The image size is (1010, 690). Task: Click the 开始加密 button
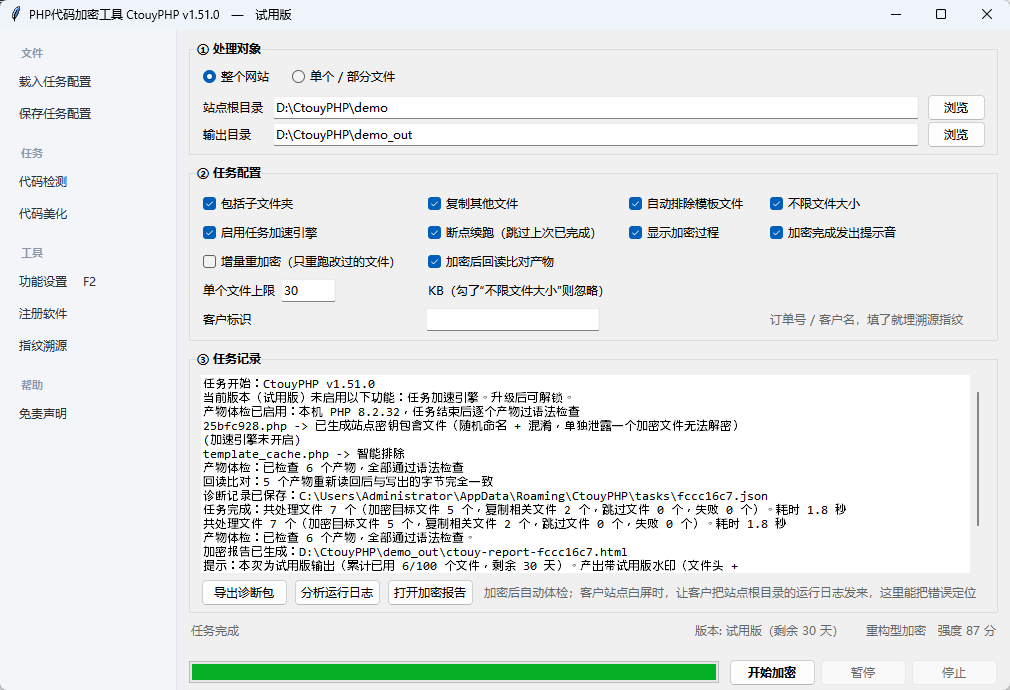(x=772, y=673)
